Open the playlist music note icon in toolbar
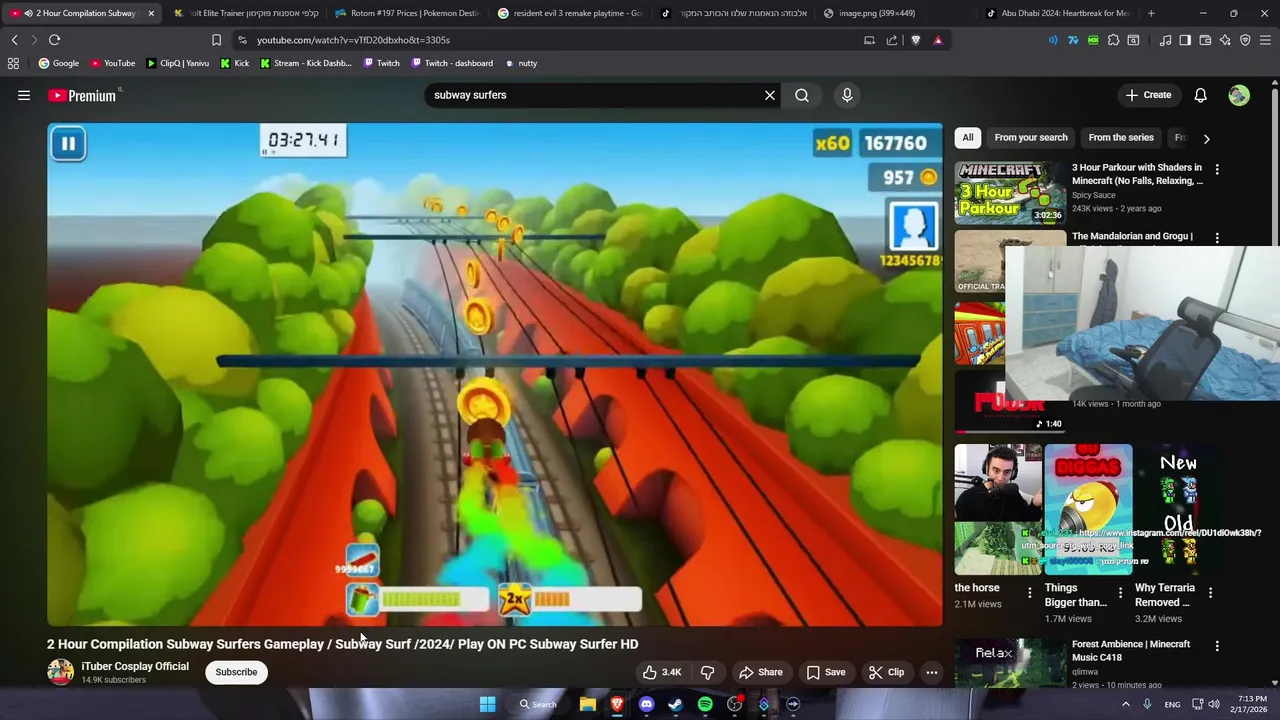This screenshot has height=720, width=1280. [1165, 40]
